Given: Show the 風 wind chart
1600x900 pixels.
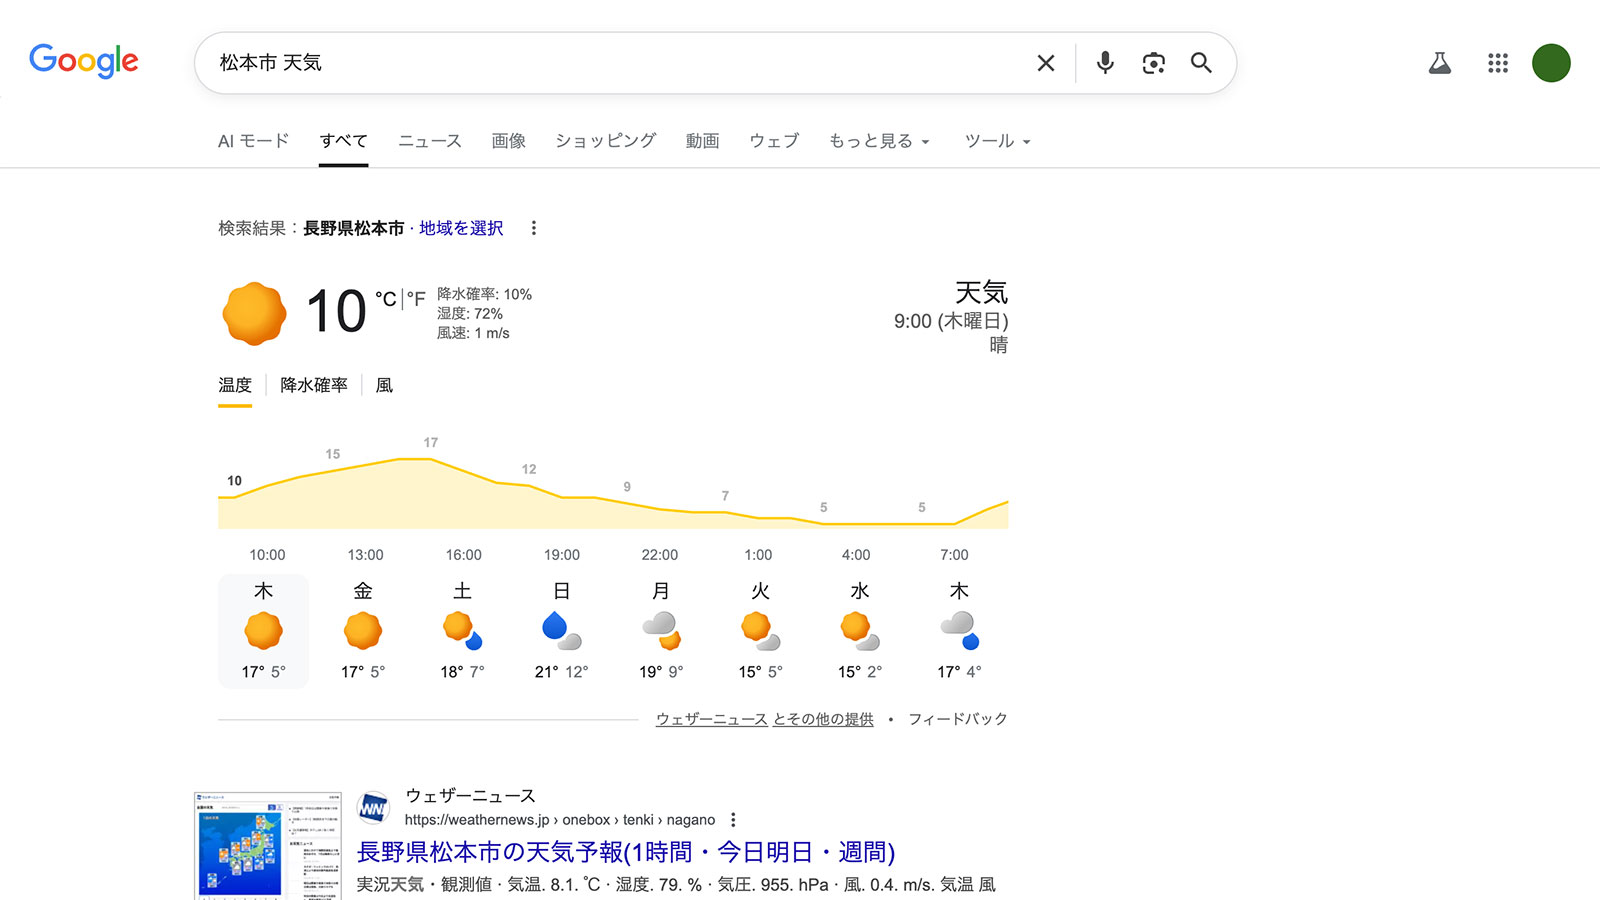Looking at the screenshot, I should [x=384, y=386].
